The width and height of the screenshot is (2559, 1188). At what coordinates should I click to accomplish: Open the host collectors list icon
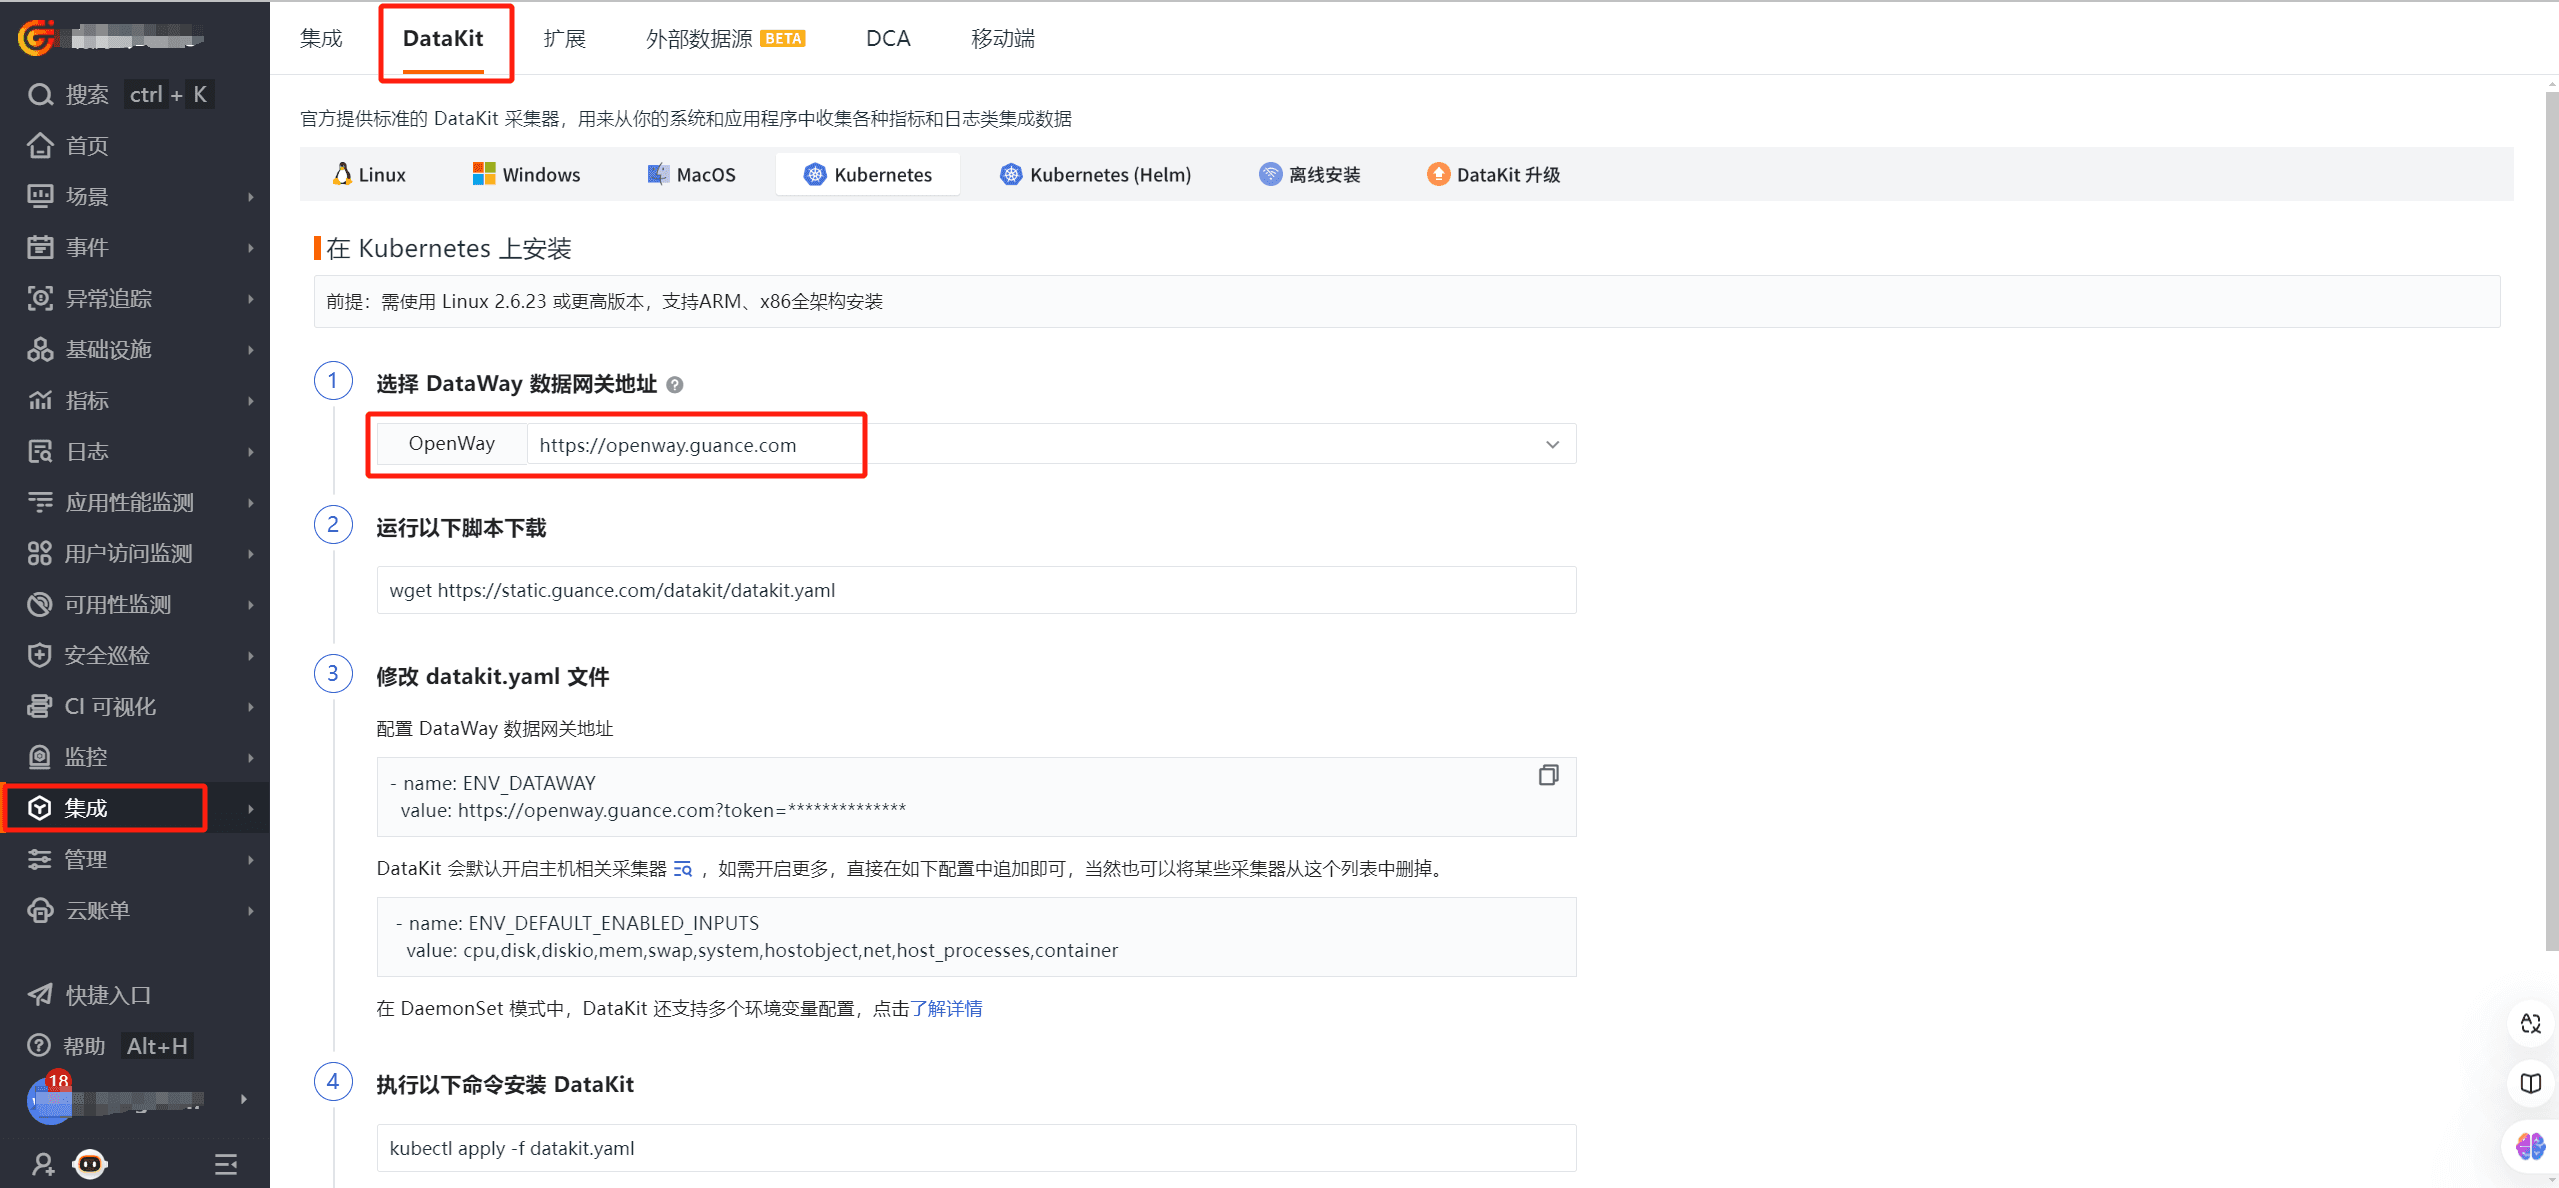[683, 869]
